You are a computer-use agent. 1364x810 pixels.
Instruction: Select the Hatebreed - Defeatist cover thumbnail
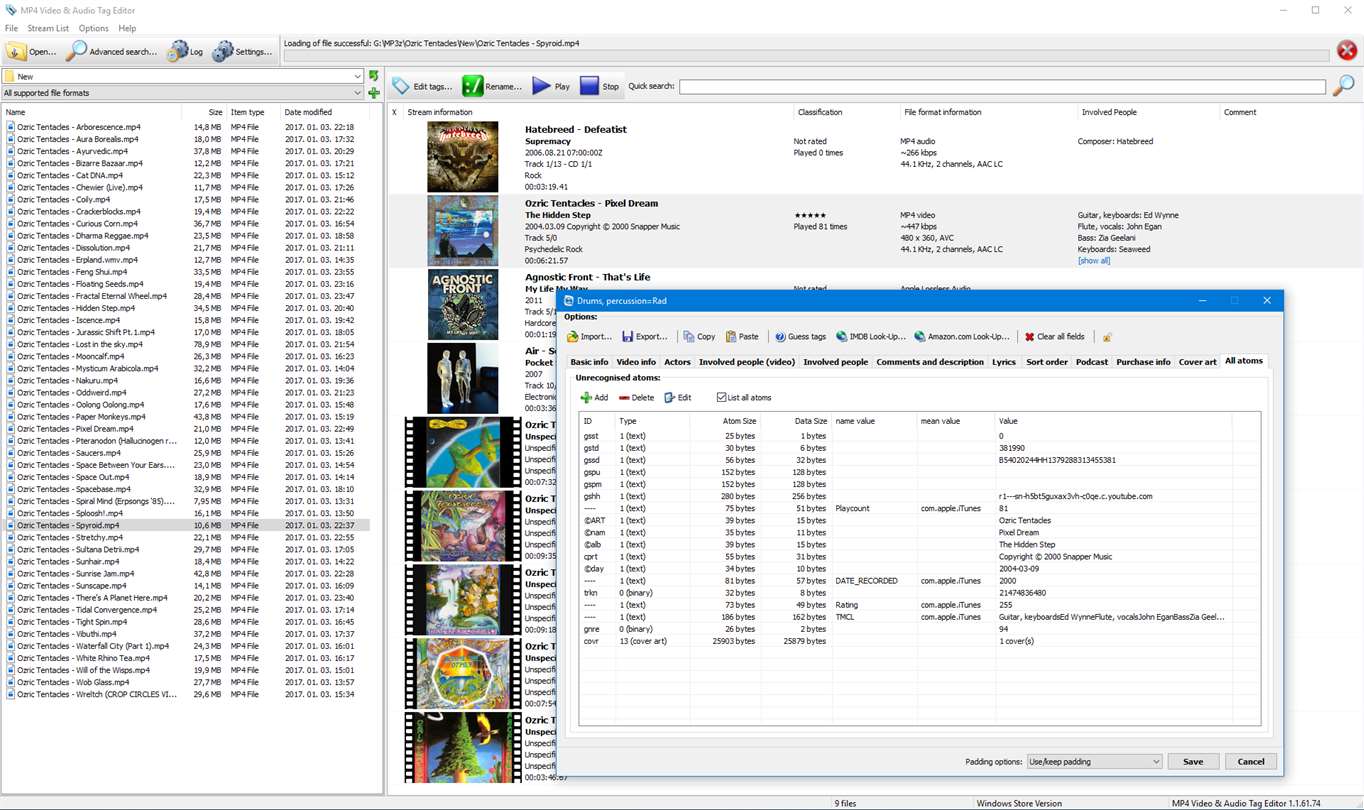click(x=462, y=157)
